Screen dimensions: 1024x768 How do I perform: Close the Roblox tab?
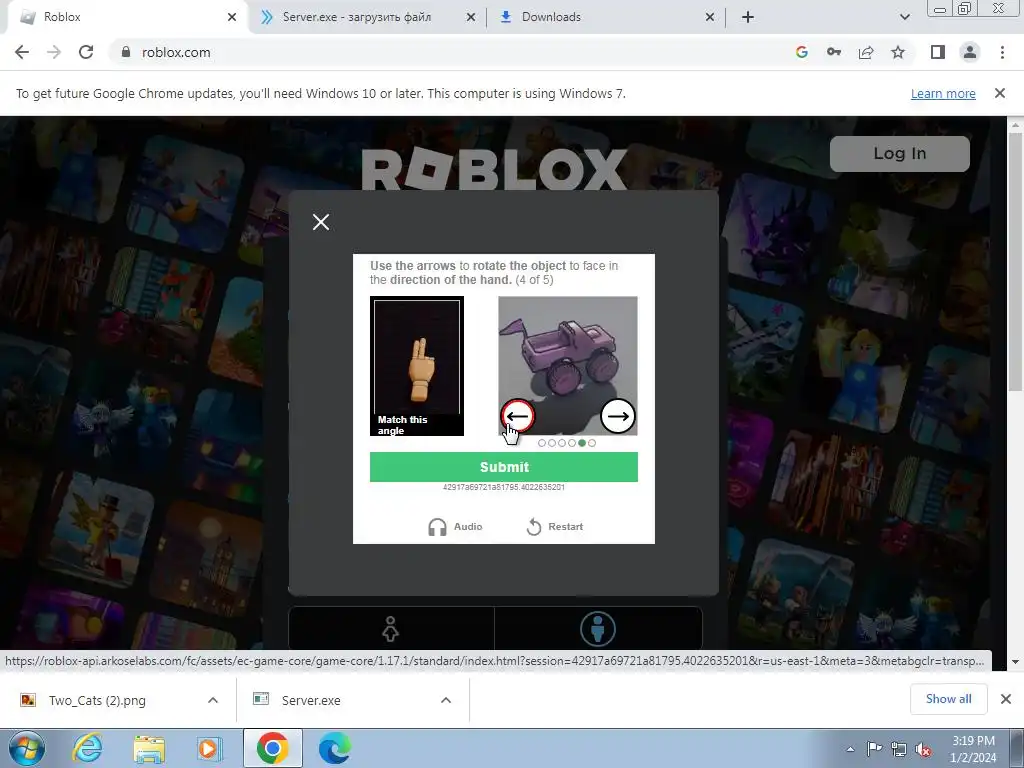coord(232,18)
